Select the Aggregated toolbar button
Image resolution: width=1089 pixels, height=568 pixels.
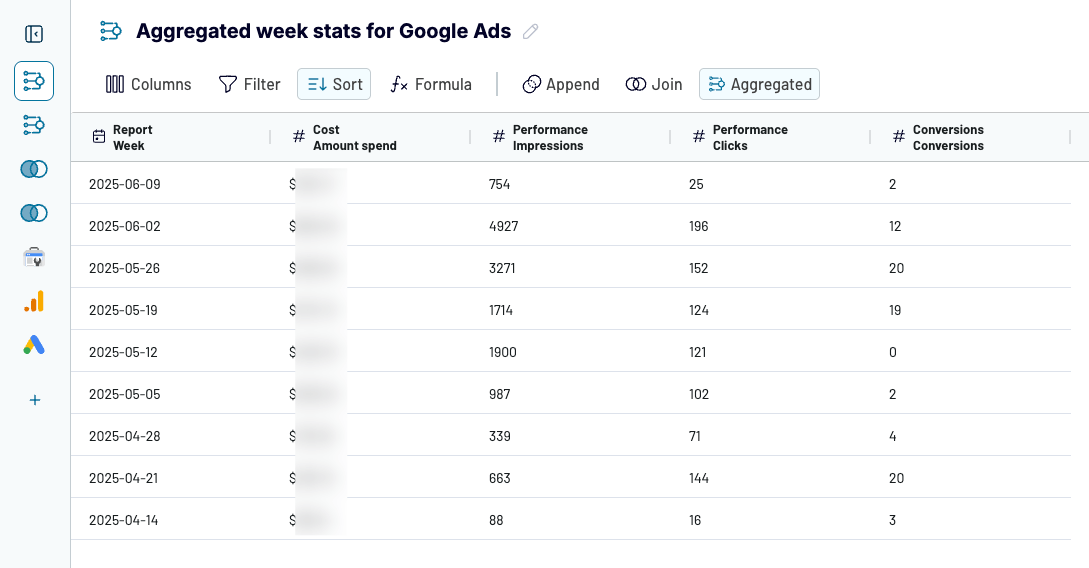click(759, 85)
